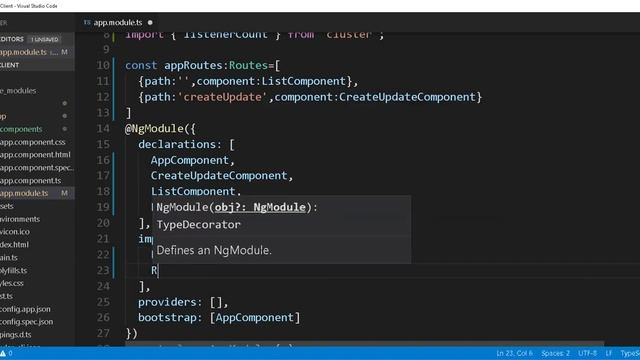Open app.component.ts file
This screenshot has width=640, height=360.
point(31,180)
